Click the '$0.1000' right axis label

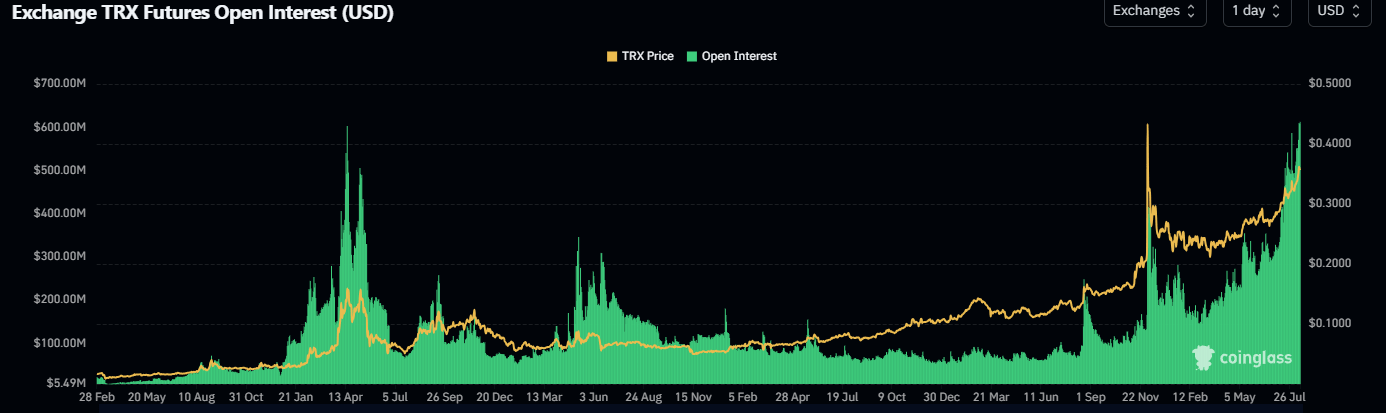(x=1328, y=323)
